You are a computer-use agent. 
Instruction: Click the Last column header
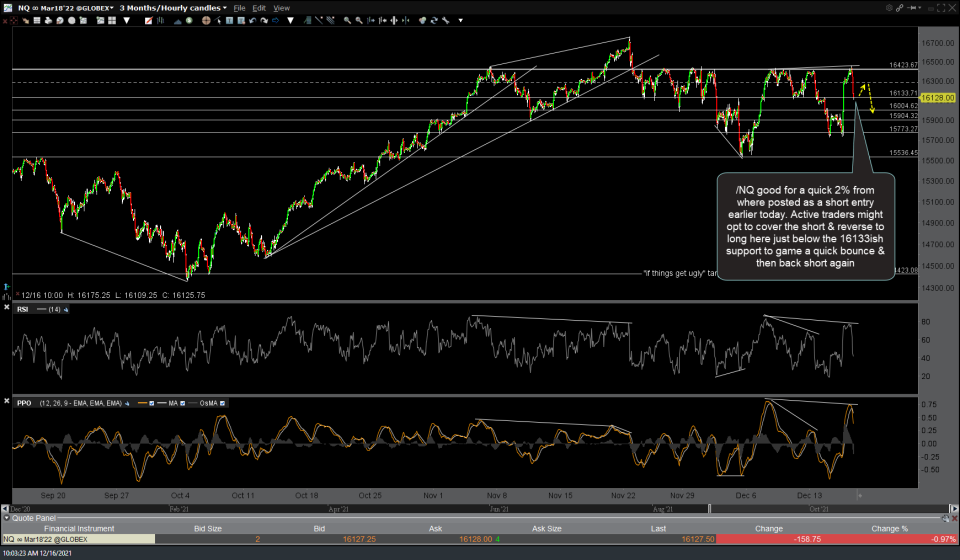658,528
